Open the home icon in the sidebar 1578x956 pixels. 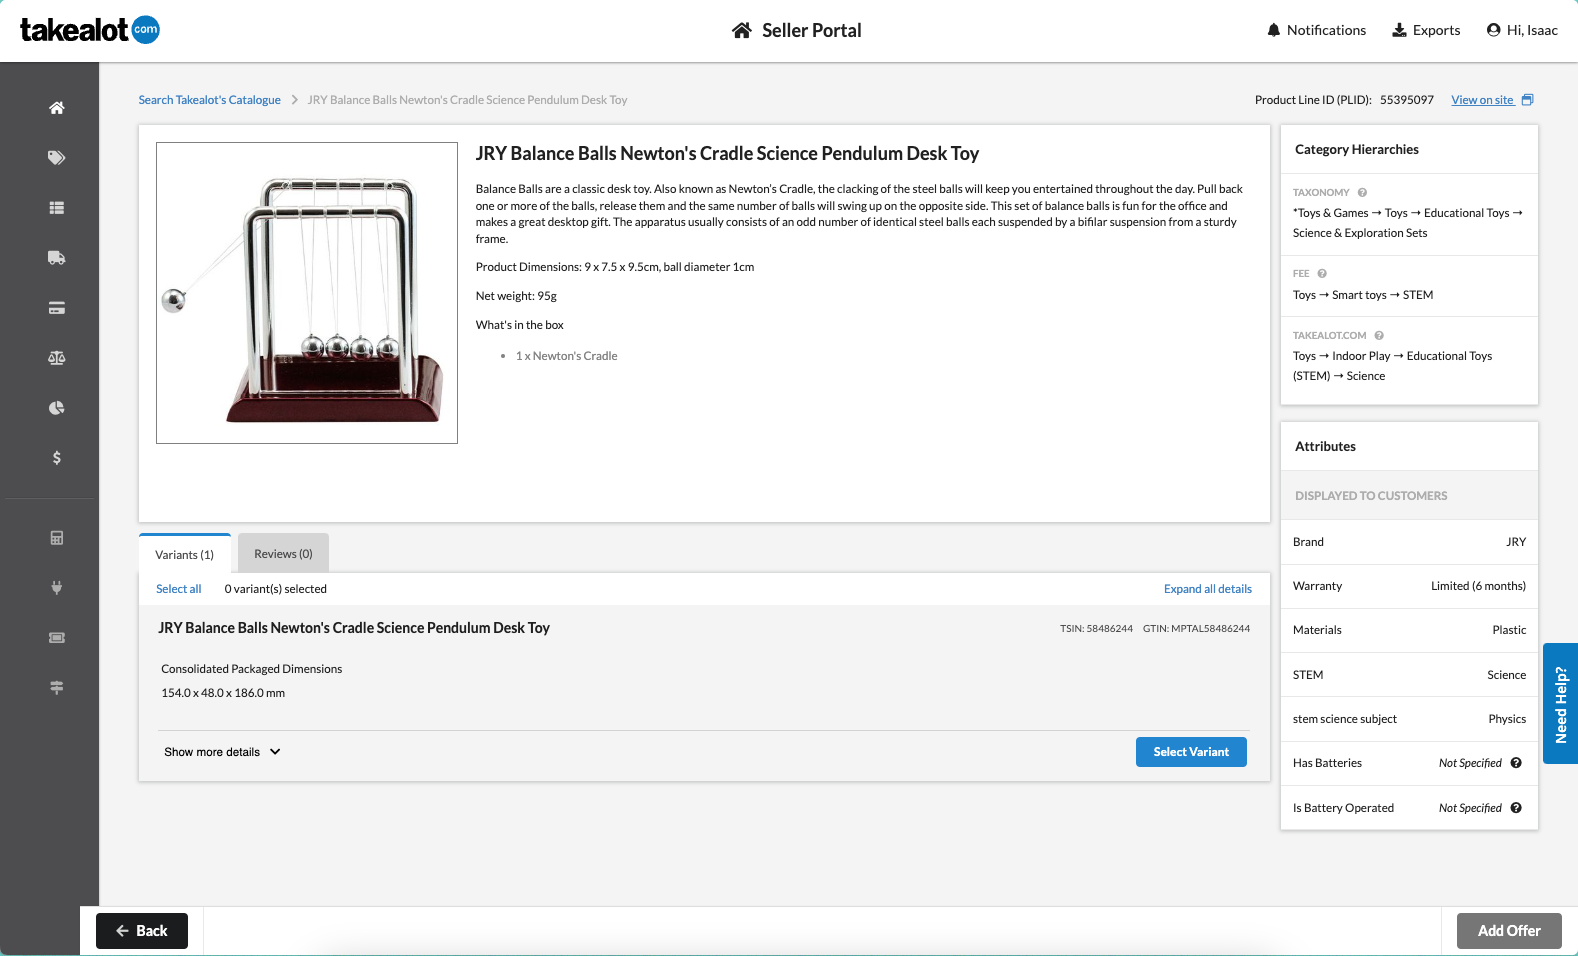(57, 108)
